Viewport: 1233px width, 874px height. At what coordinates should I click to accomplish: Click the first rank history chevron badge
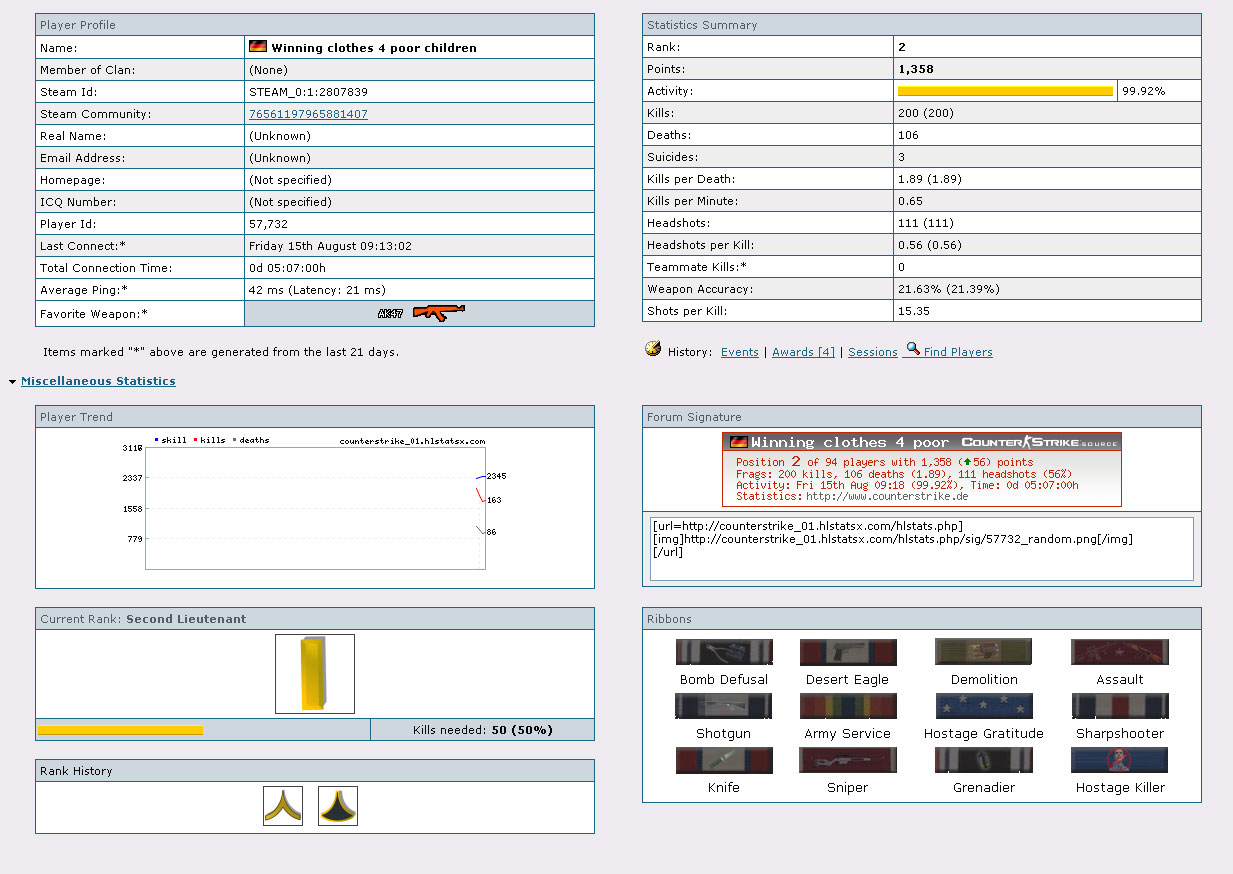pyautogui.click(x=283, y=806)
